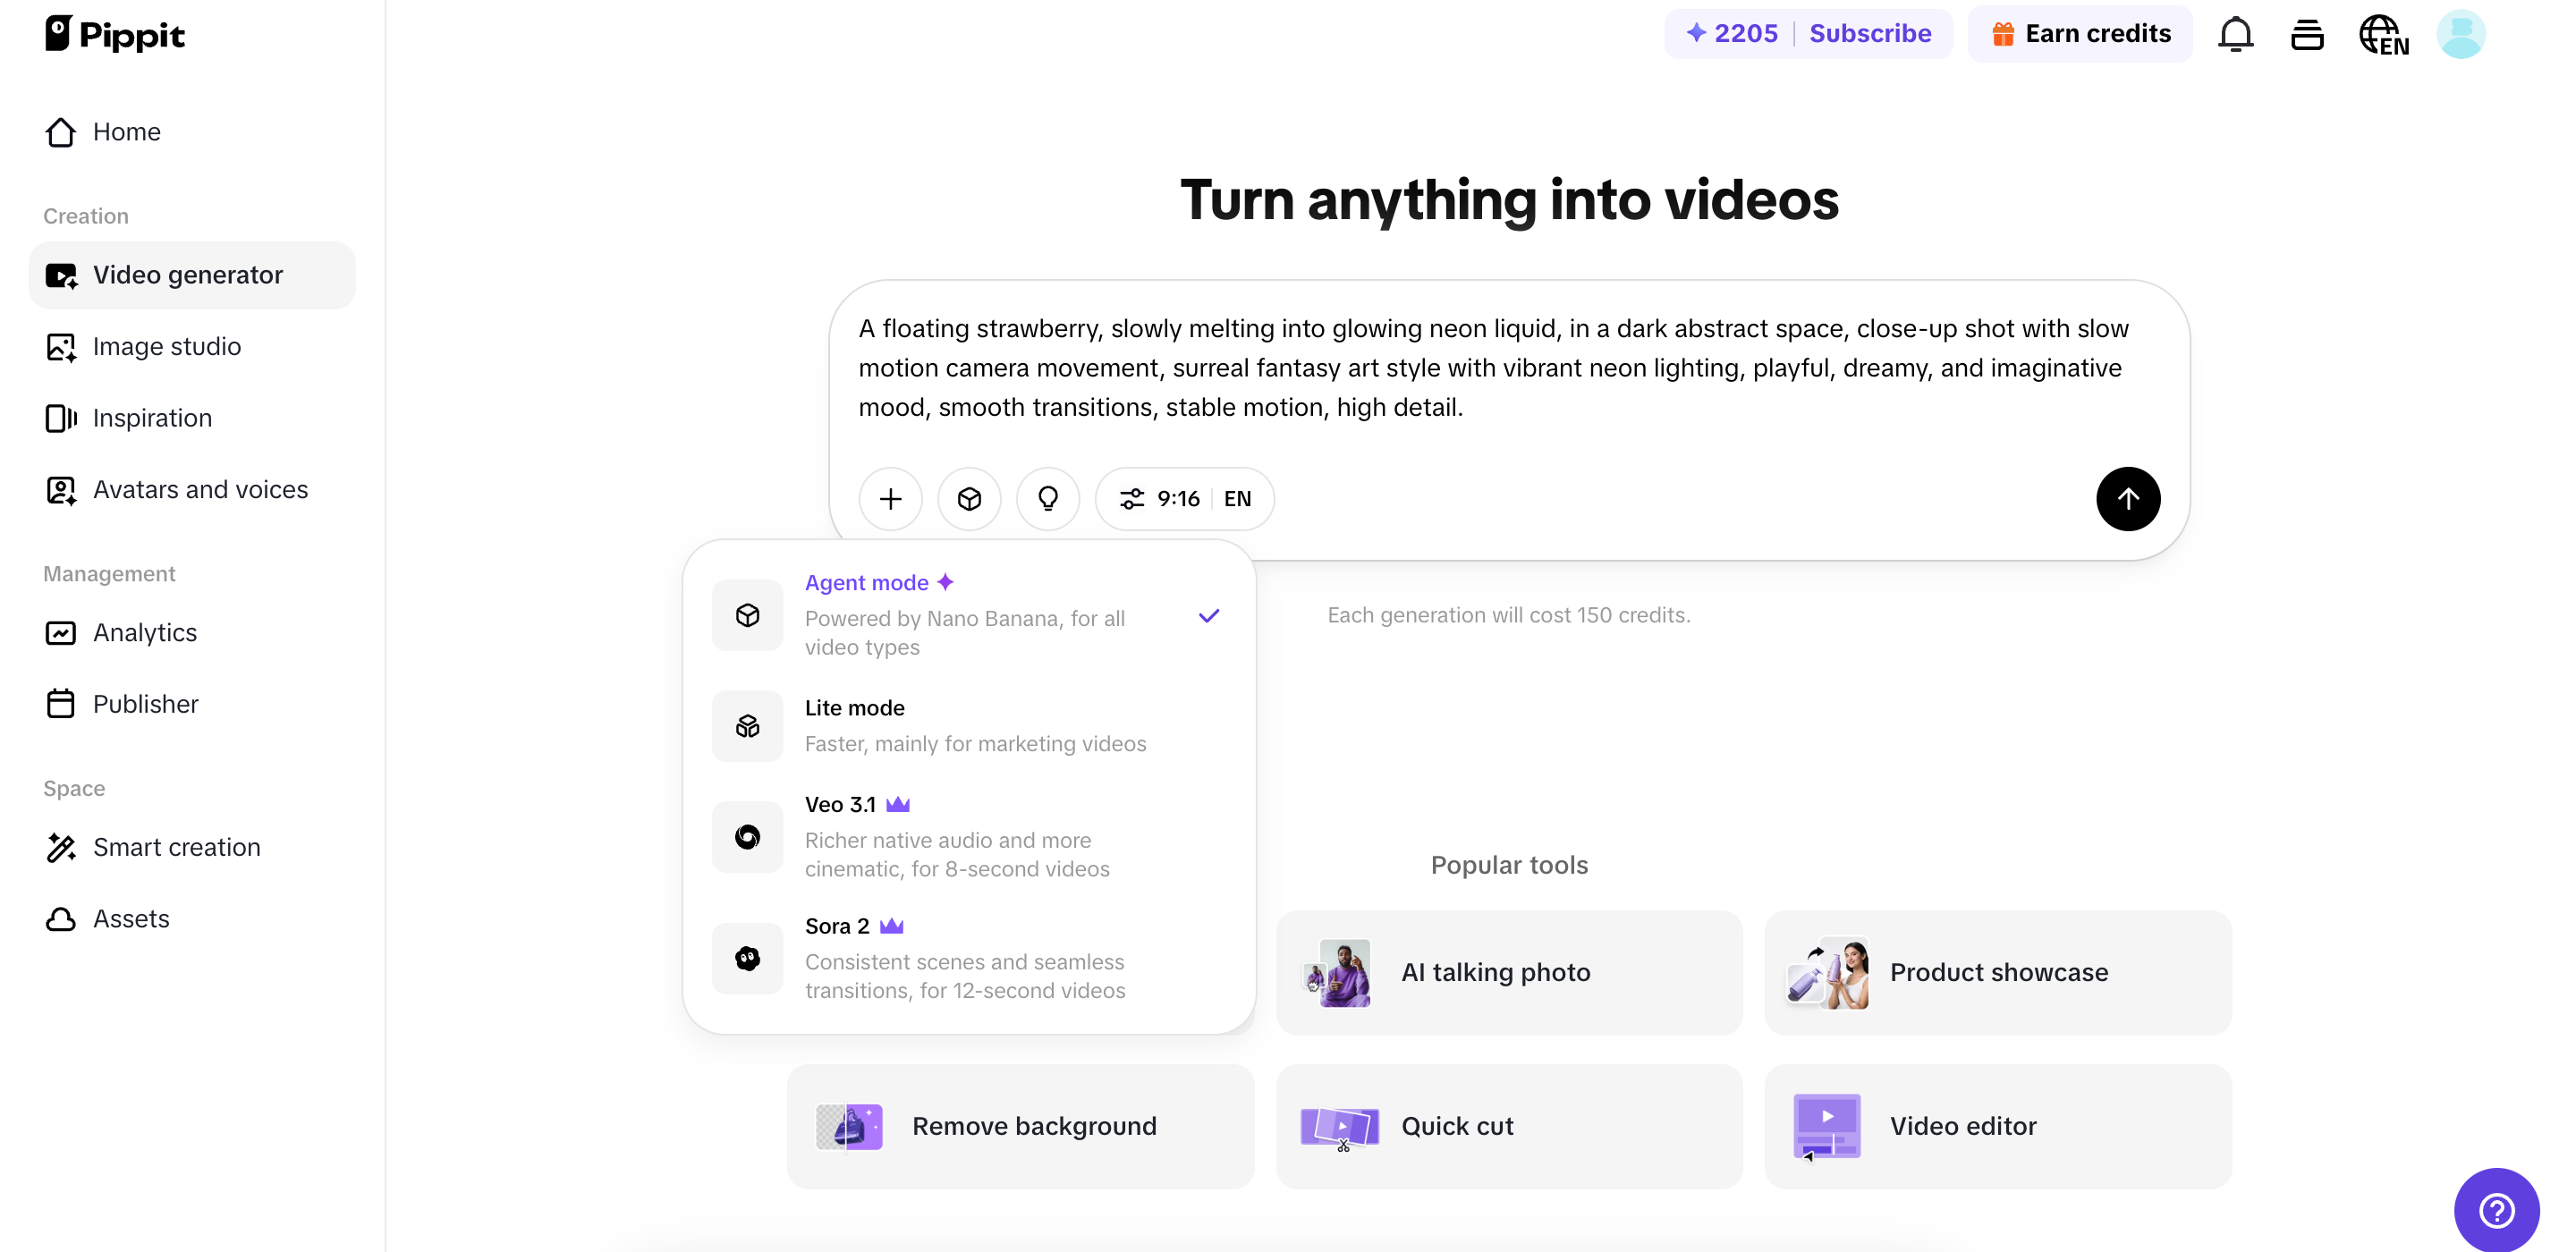Go to the Inspiration section
Viewport: 2576px width, 1252px height.
(152, 418)
